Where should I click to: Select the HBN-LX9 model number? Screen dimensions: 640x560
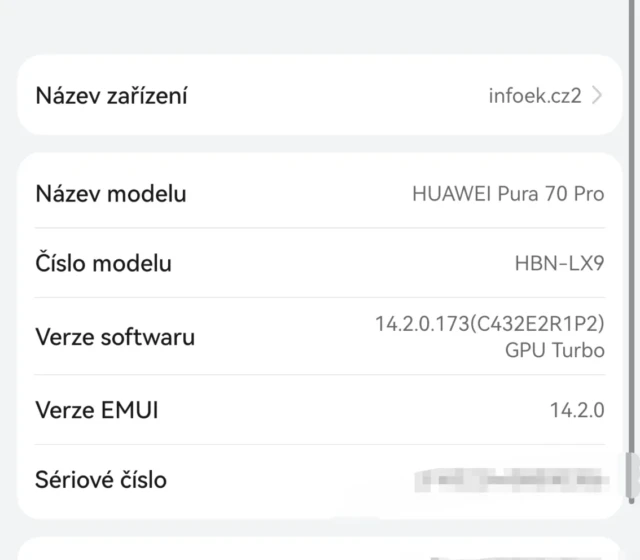559,264
